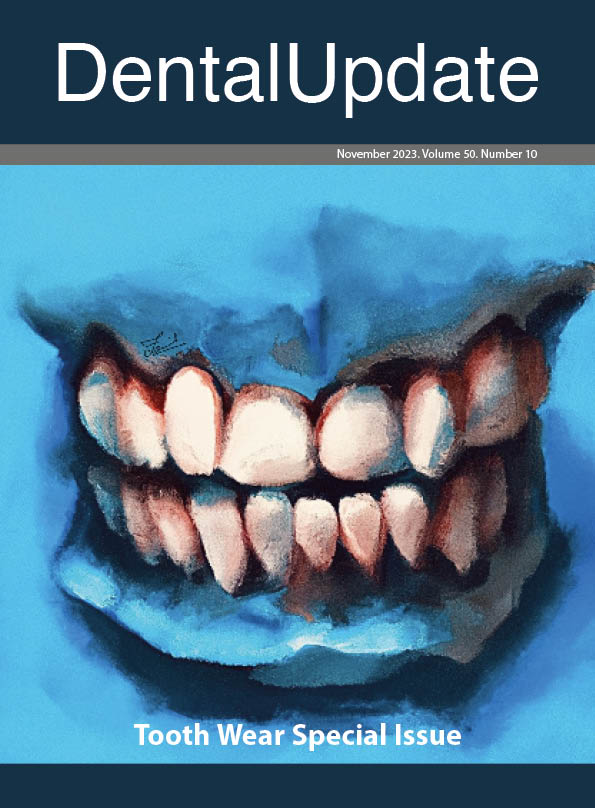
Task: Click the navy footer bar below the caption
Action: pyautogui.click(x=297, y=786)
